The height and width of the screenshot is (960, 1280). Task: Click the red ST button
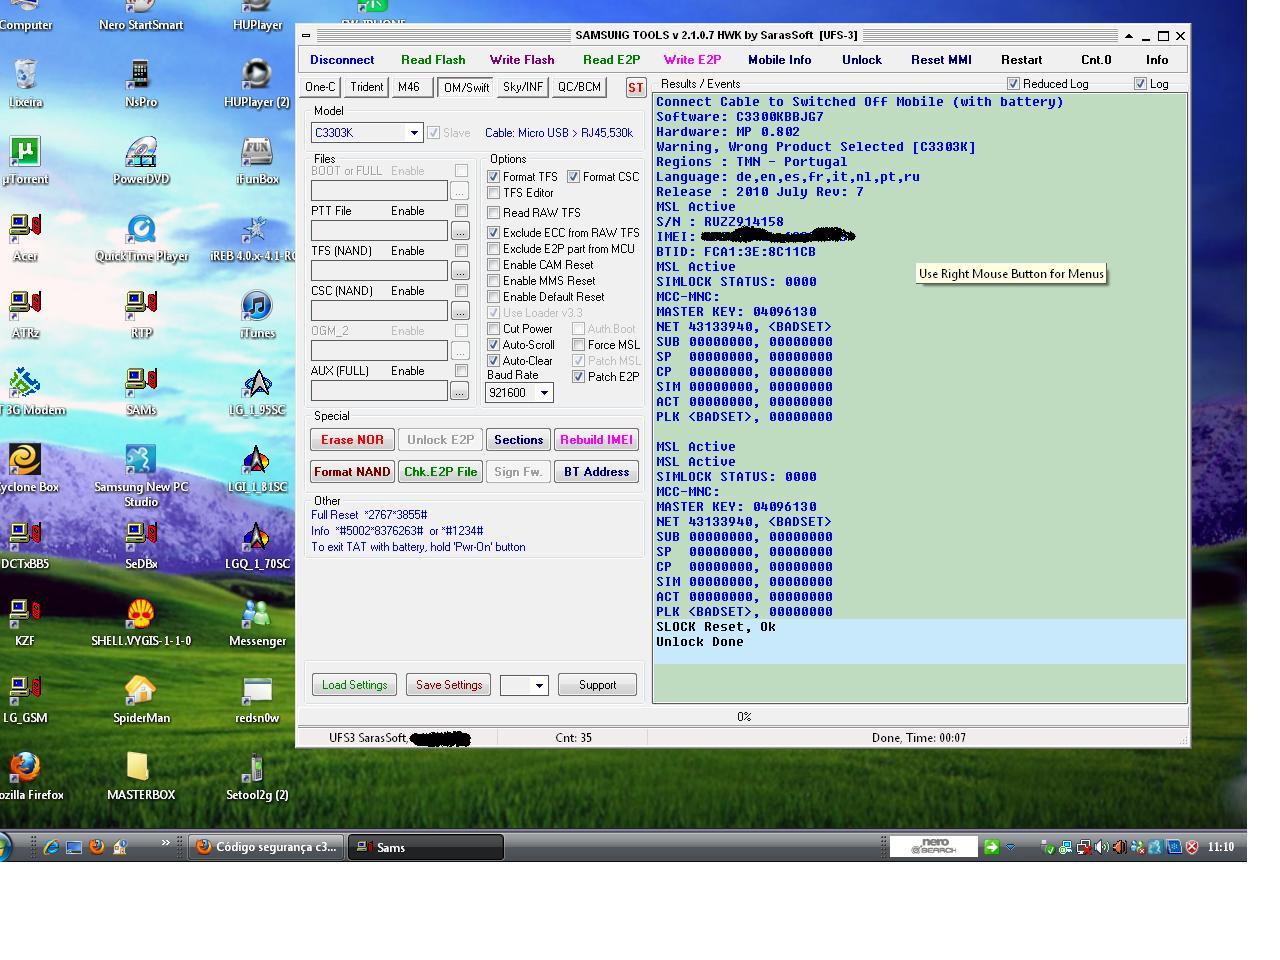[635, 88]
